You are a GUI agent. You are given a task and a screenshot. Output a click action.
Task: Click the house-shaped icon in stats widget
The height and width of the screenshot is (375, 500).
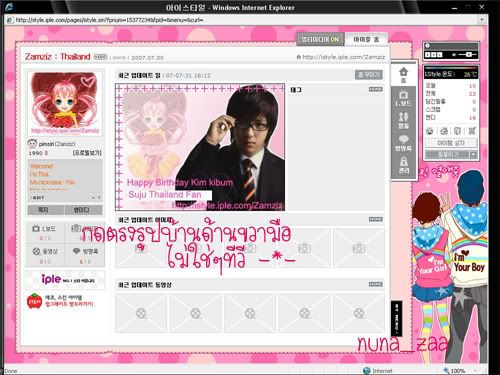(x=444, y=131)
